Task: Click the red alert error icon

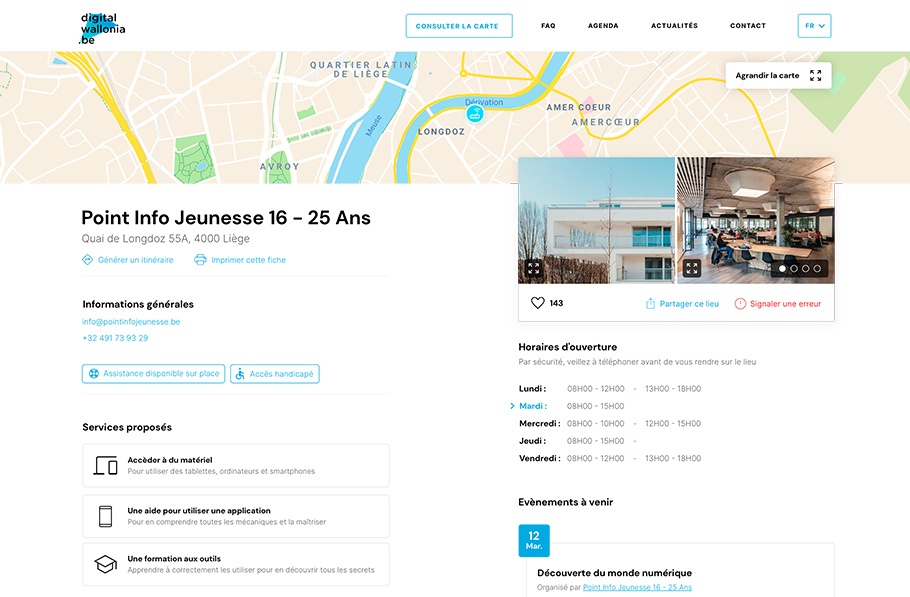Action: 740,303
